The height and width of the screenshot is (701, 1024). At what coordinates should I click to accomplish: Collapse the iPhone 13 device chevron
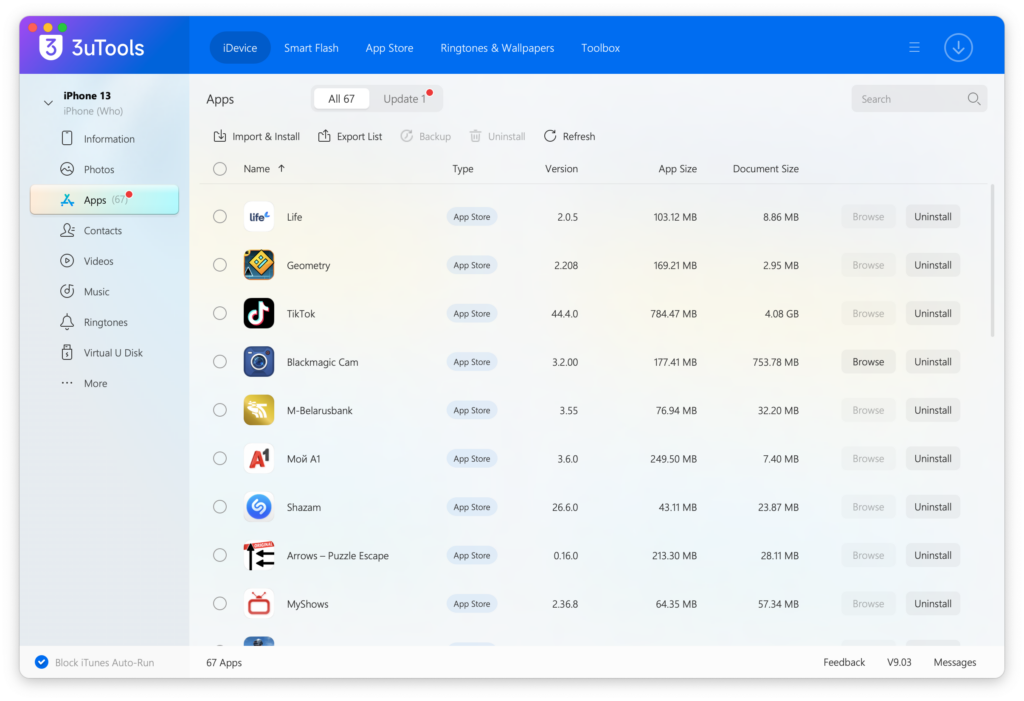point(48,103)
